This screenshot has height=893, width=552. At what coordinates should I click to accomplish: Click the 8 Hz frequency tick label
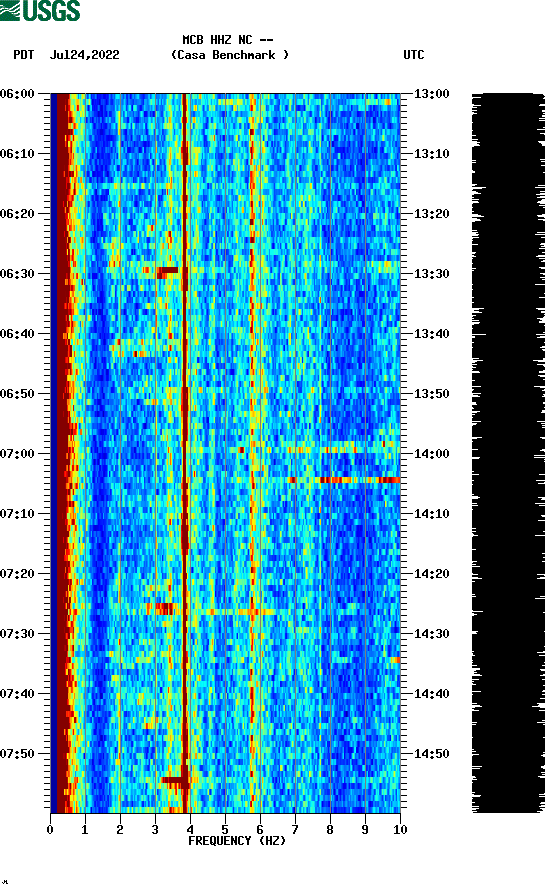click(330, 830)
